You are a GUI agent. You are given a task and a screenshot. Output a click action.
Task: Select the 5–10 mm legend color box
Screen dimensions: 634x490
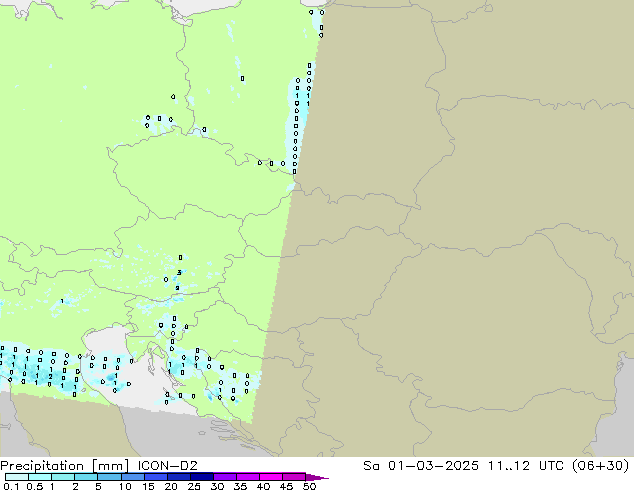tap(109, 477)
